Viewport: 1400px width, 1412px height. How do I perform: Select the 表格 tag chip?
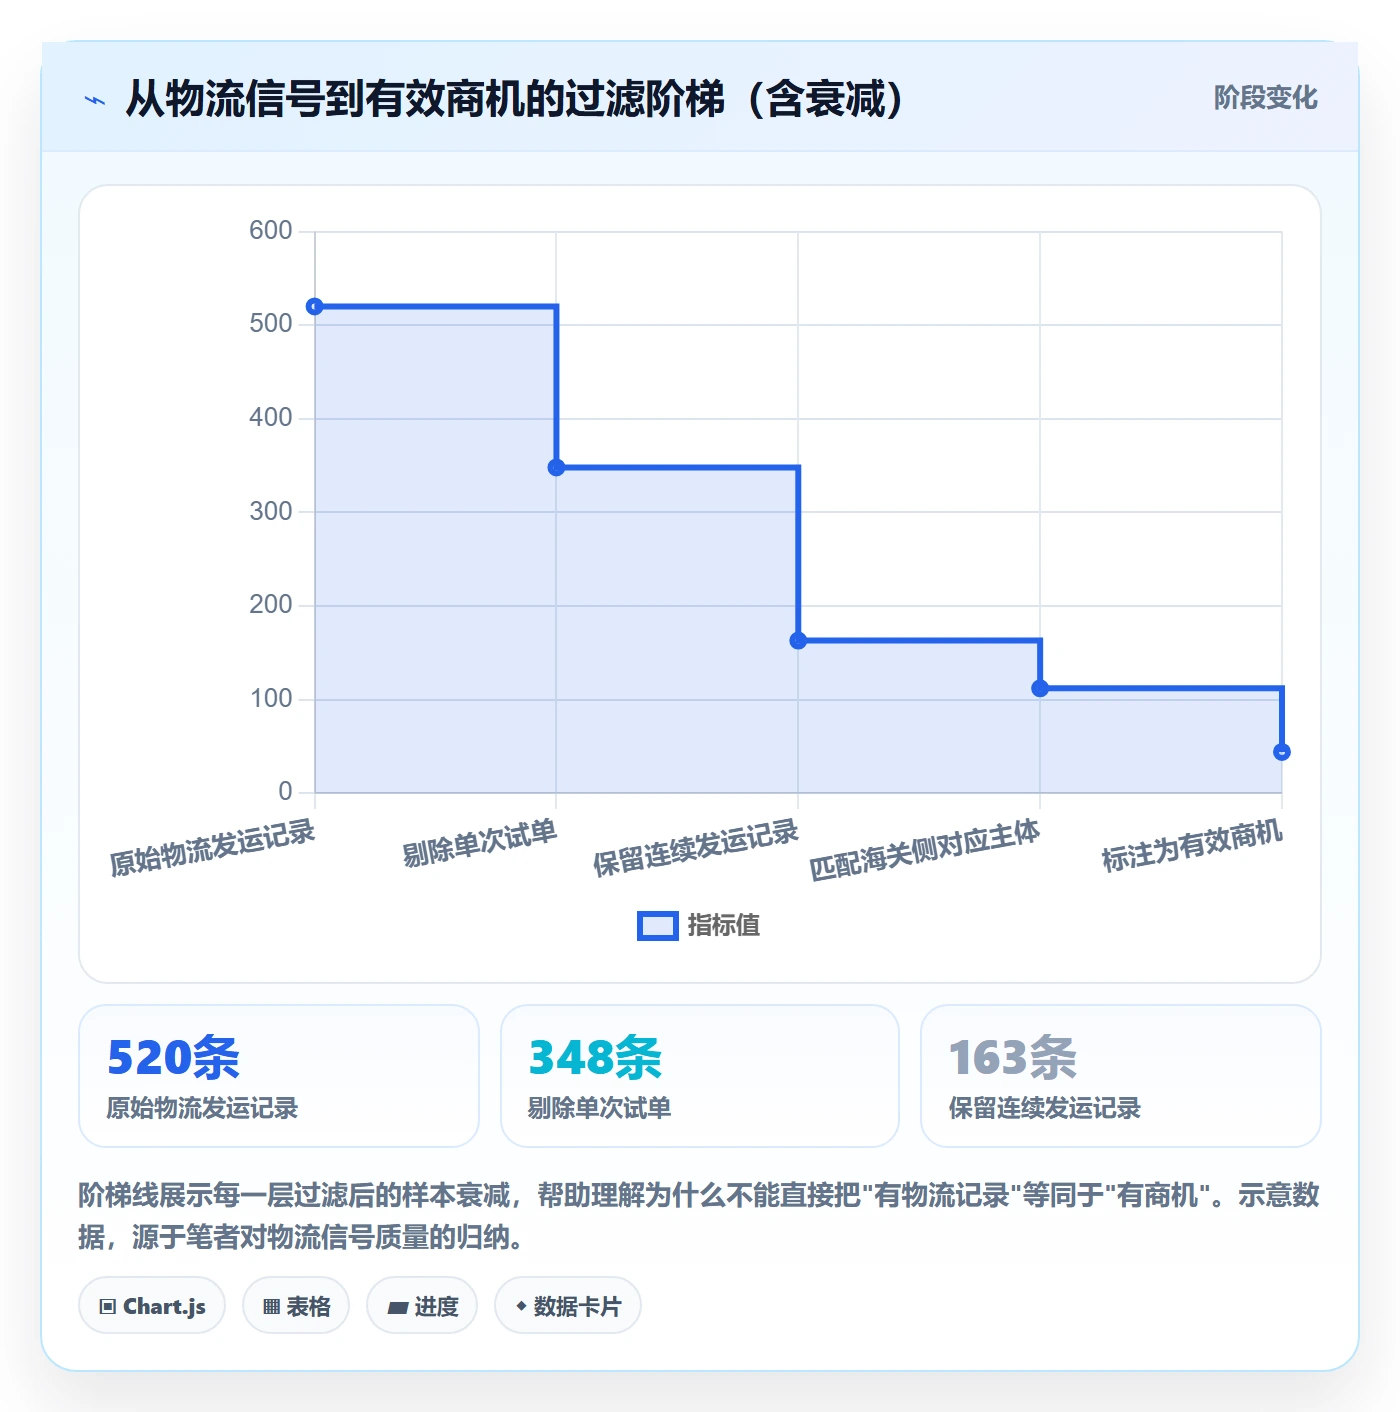[x=296, y=1305]
